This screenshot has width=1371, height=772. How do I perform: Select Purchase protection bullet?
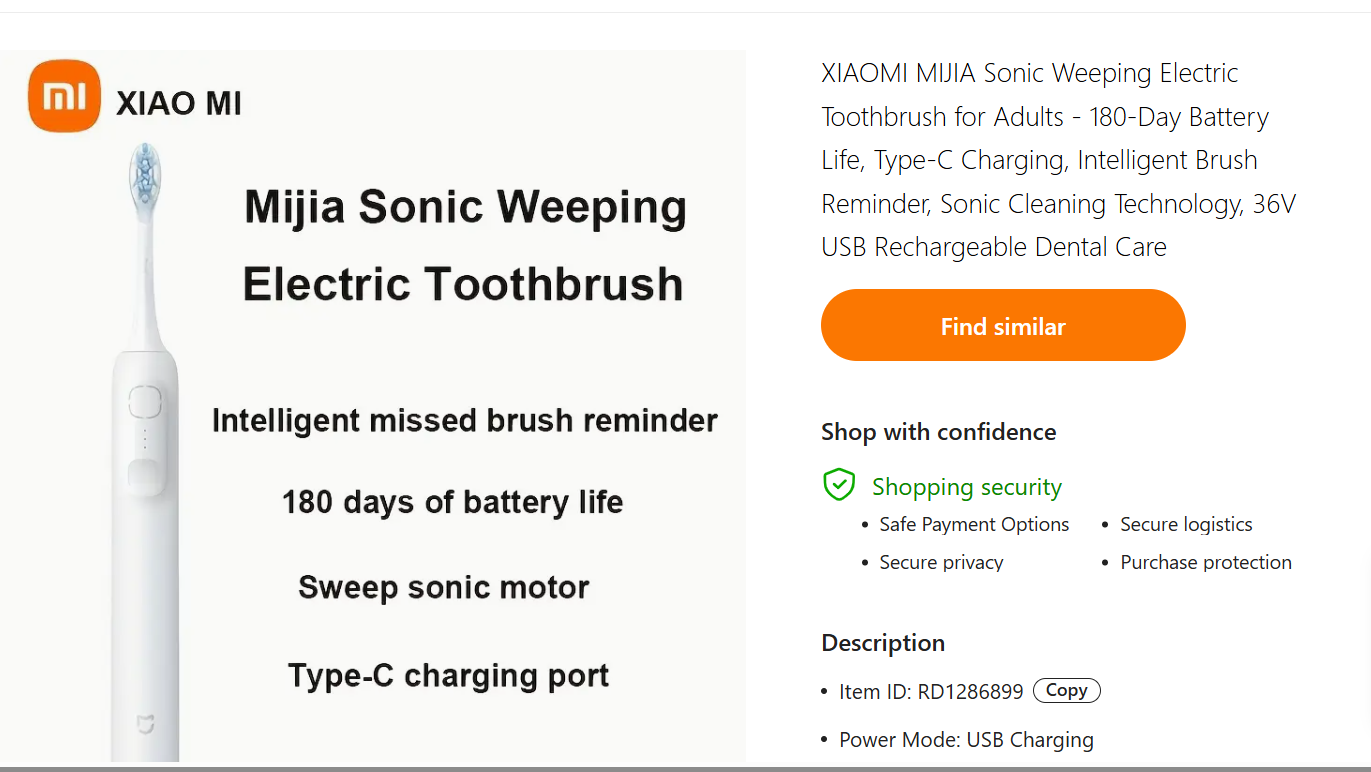click(1205, 562)
